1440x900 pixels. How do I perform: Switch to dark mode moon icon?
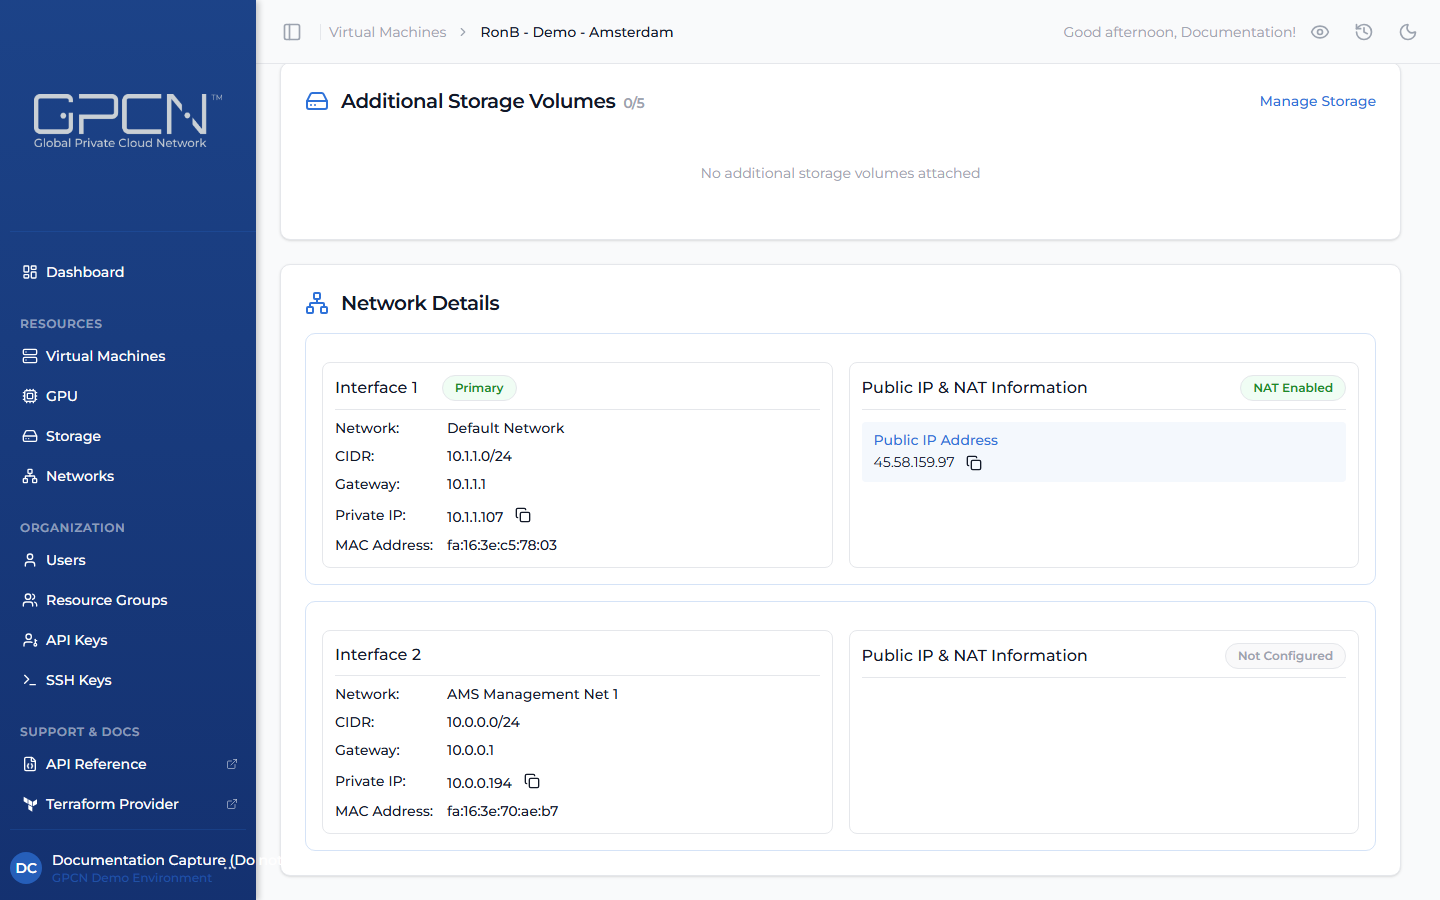point(1408,32)
